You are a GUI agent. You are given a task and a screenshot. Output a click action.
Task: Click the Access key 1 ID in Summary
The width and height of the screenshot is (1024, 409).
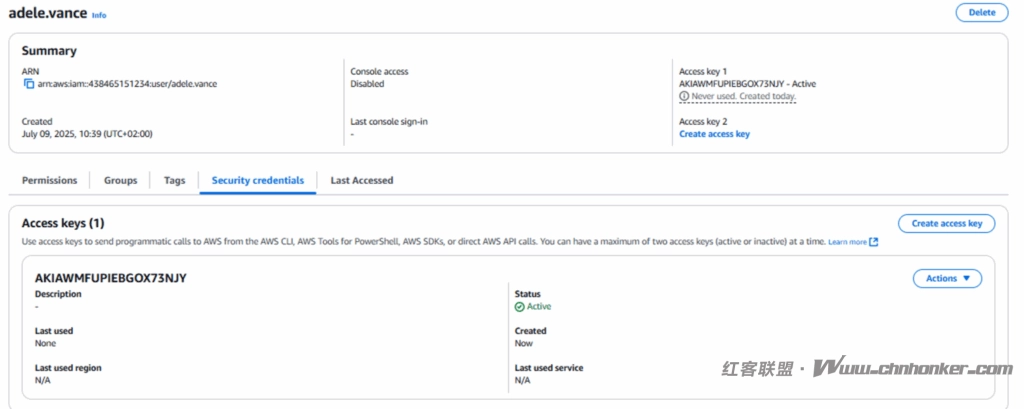(x=733, y=84)
